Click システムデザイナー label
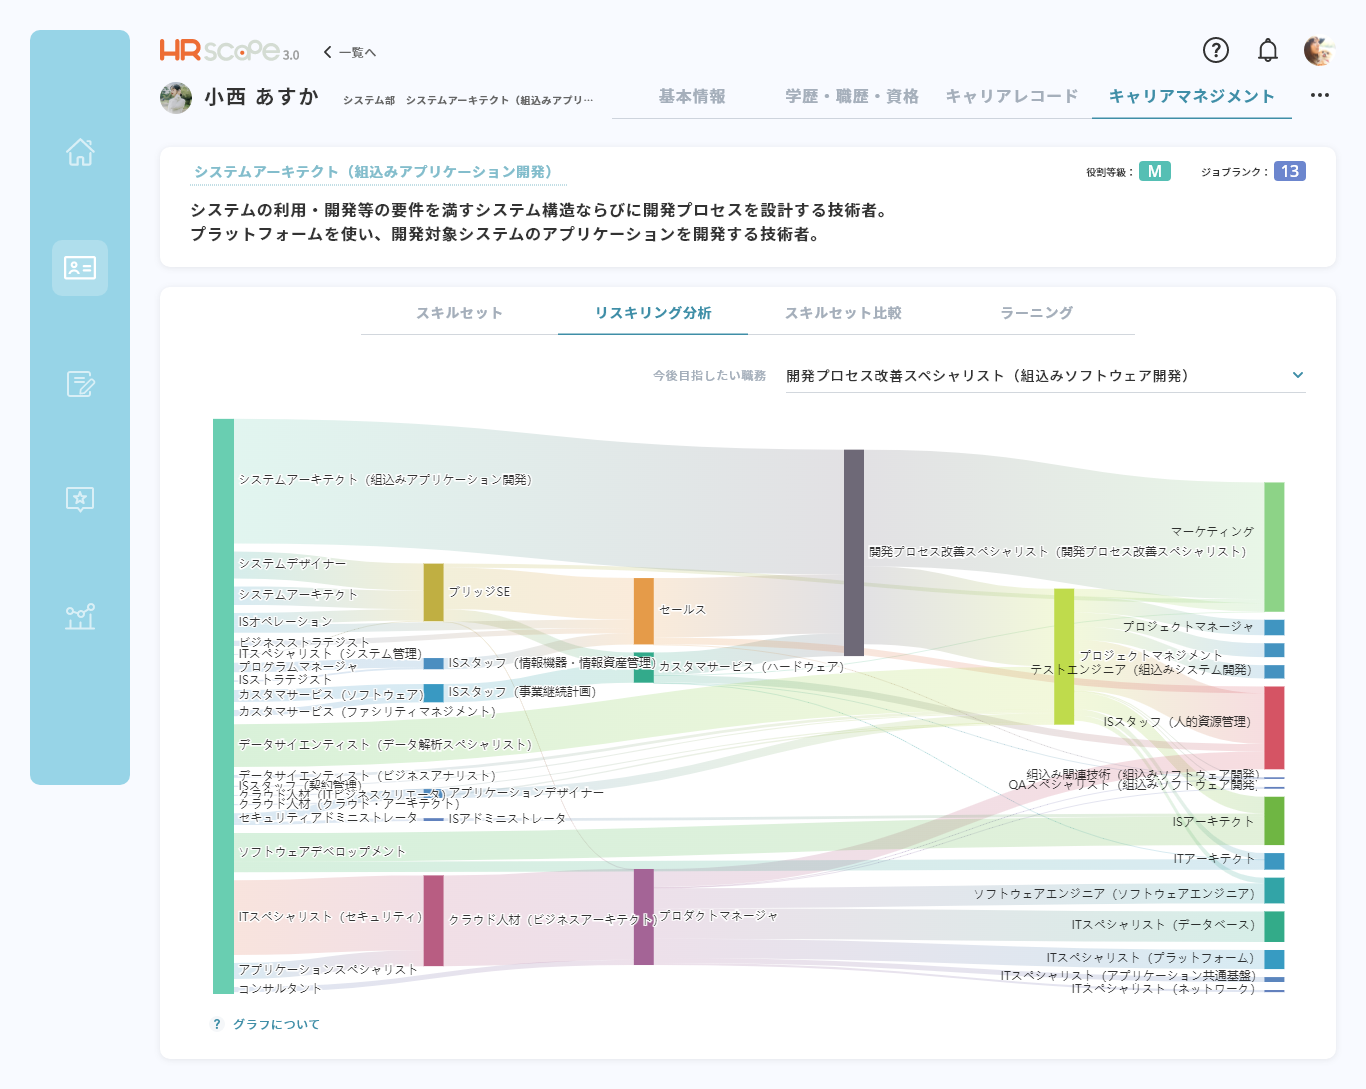The image size is (1366, 1089). tap(292, 564)
